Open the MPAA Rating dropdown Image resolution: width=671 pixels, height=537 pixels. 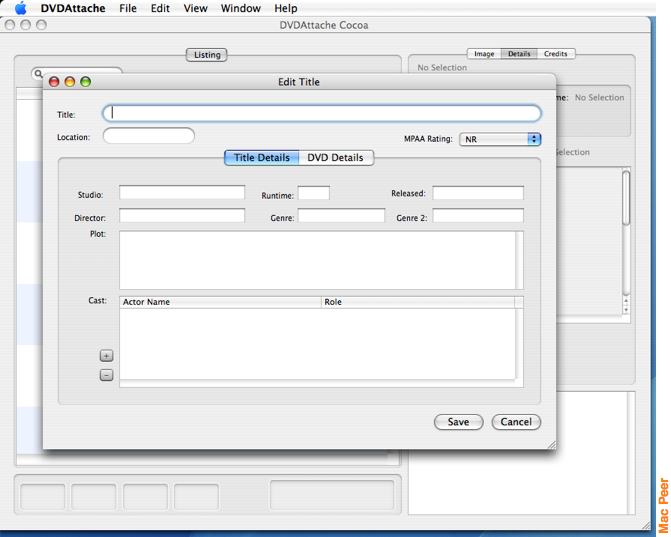(500, 139)
